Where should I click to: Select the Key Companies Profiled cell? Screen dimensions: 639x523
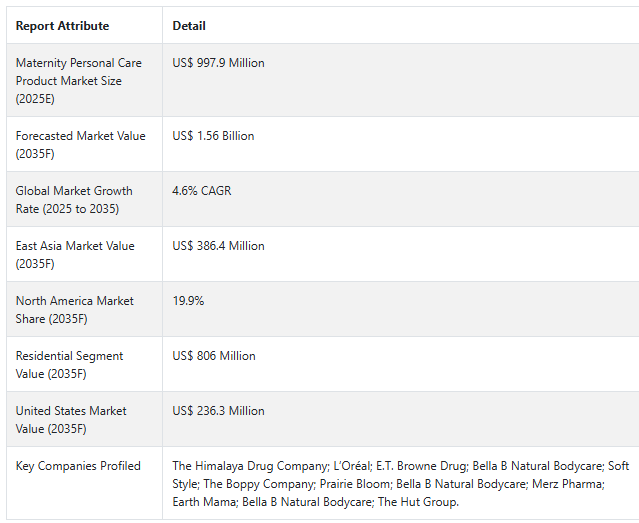pos(78,466)
